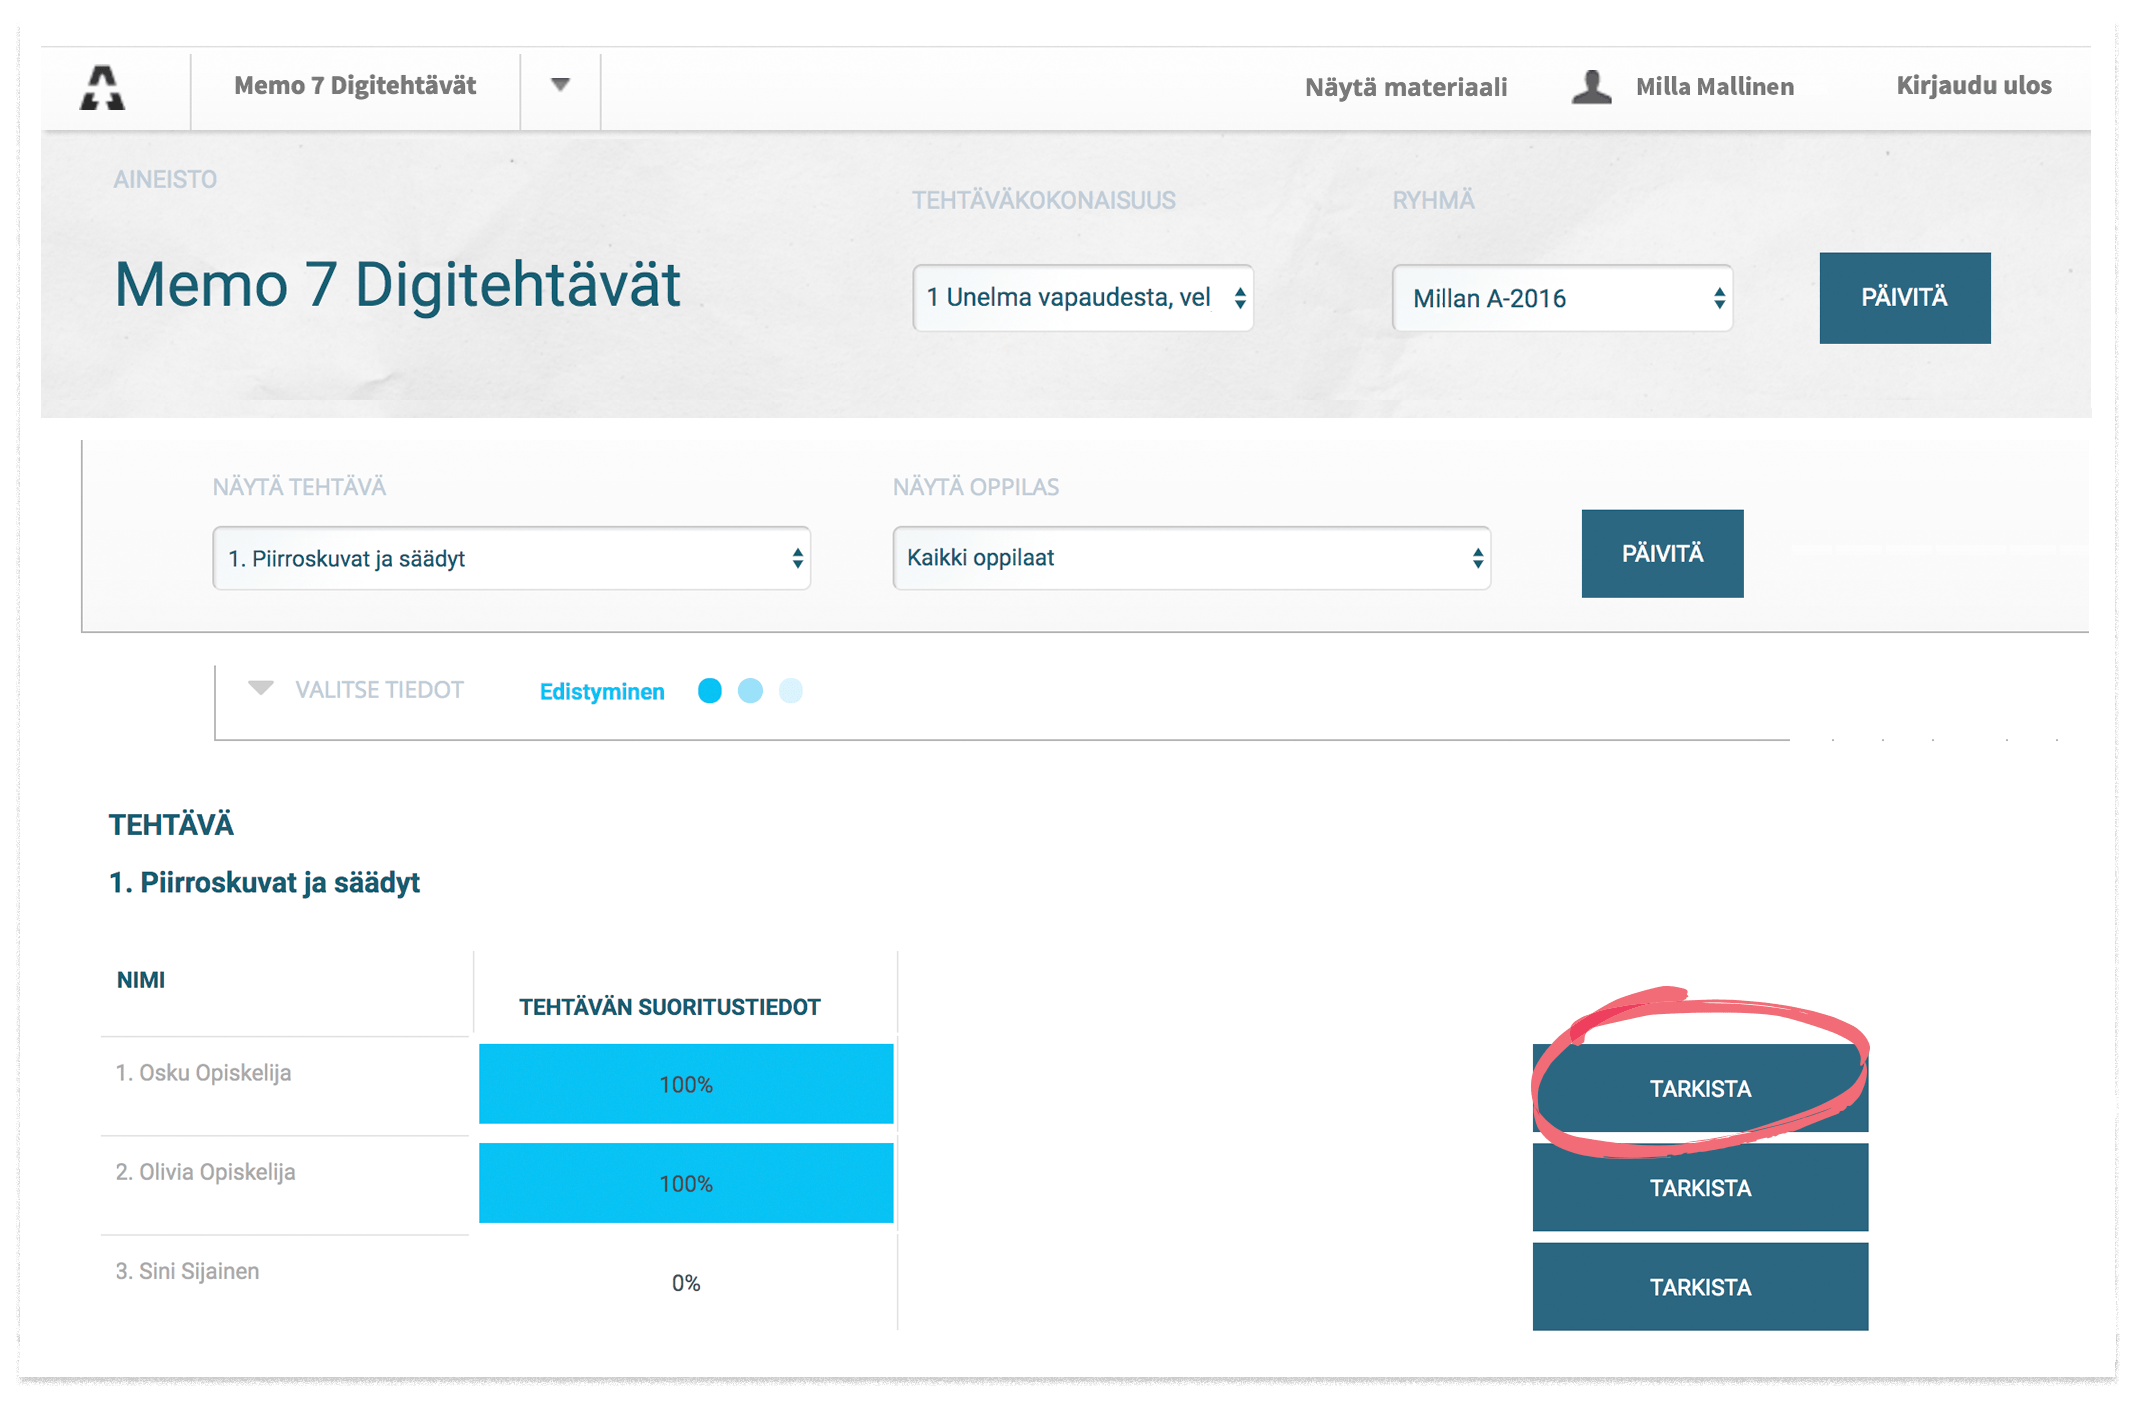Click Tarkista for Osku Opiskelija

pyautogui.click(x=1700, y=1089)
